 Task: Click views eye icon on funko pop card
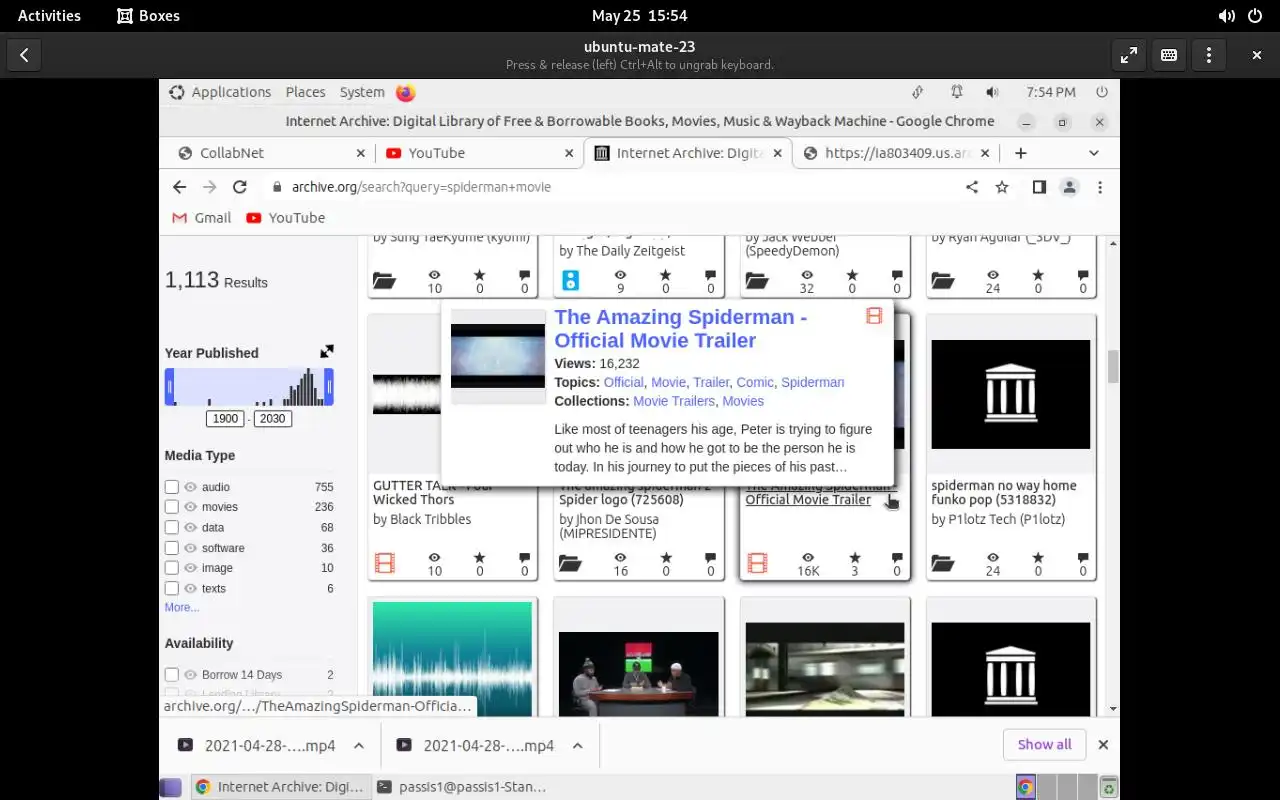pyautogui.click(x=992, y=557)
